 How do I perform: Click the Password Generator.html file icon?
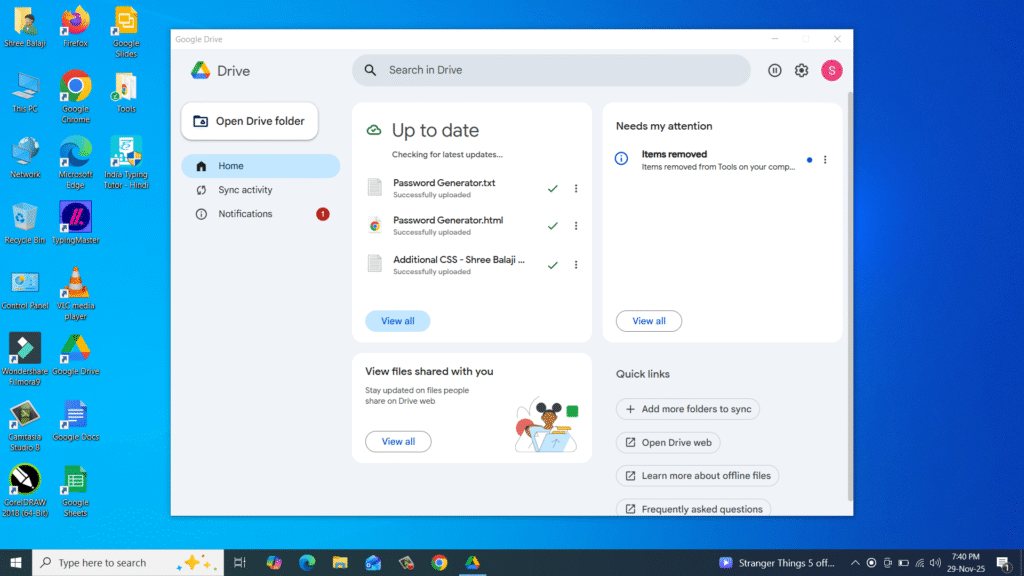pyautogui.click(x=375, y=225)
